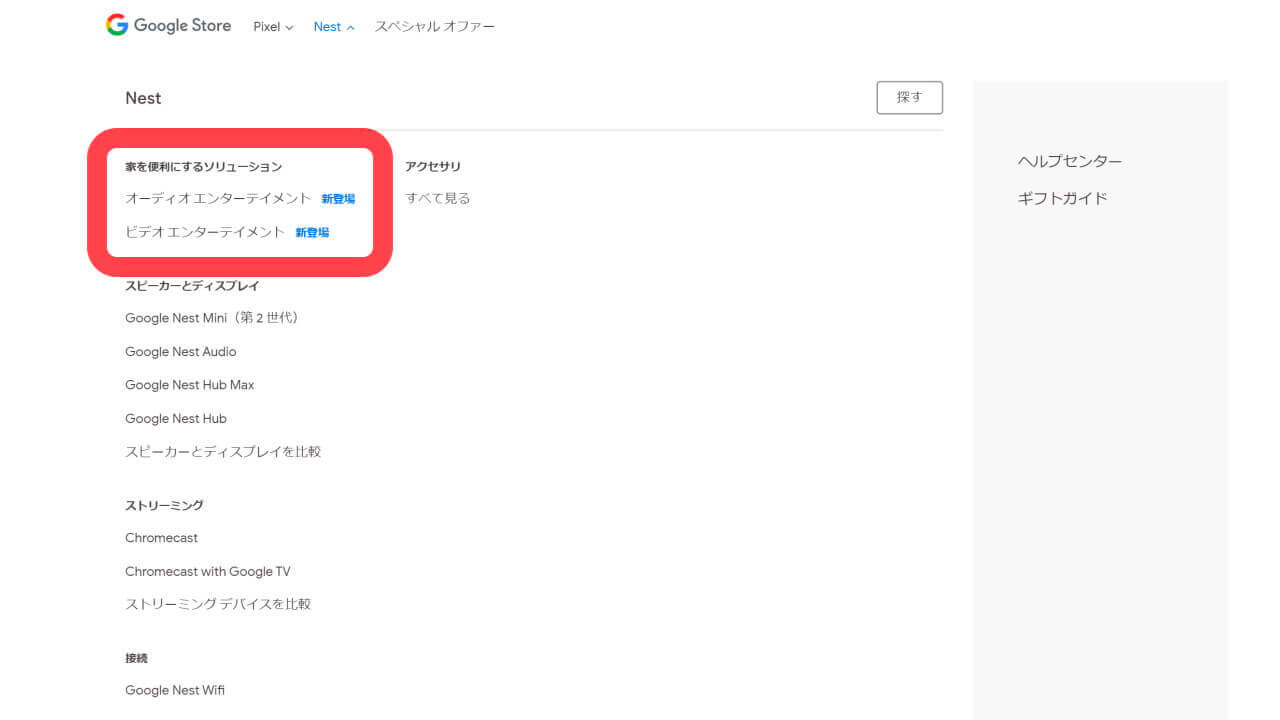Collapse the expanded Nest dropdown
The height and width of the screenshot is (720, 1280).
[333, 27]
